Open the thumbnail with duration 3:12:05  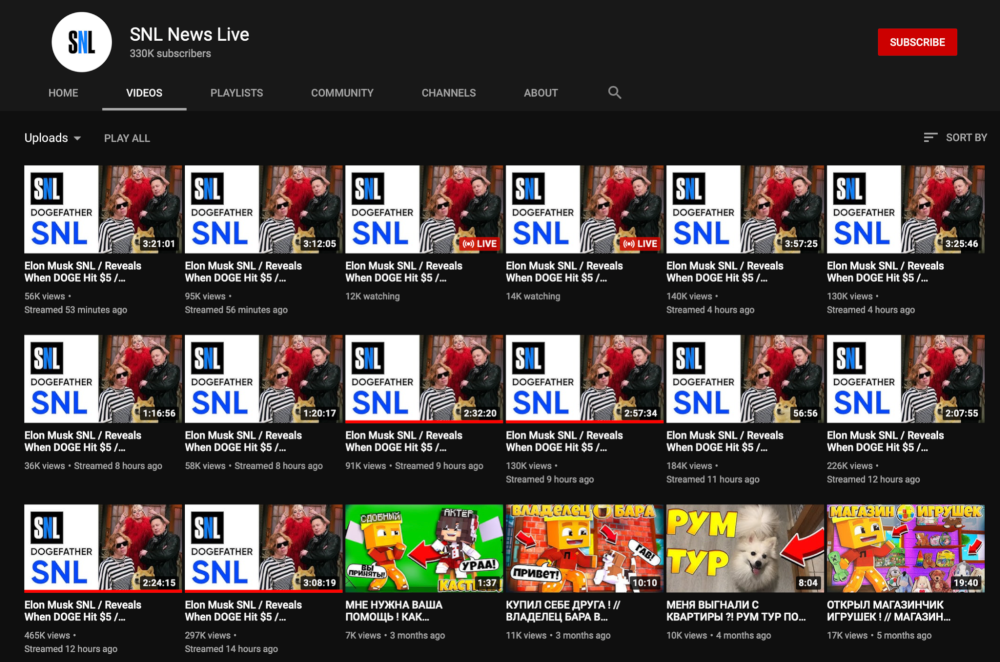(263, 209)
